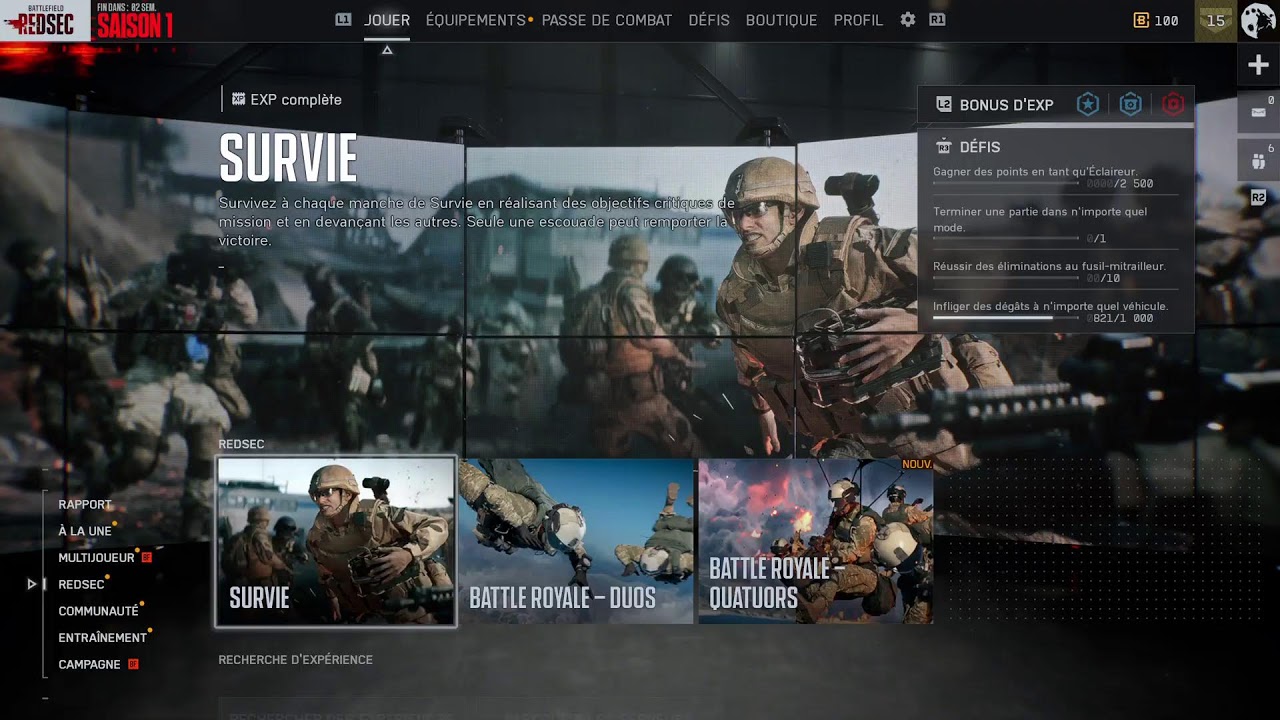The image size is (1280, 720).
Task: Click the L2 icon next to Bonus d'EXP
Action: coord(943,104)
